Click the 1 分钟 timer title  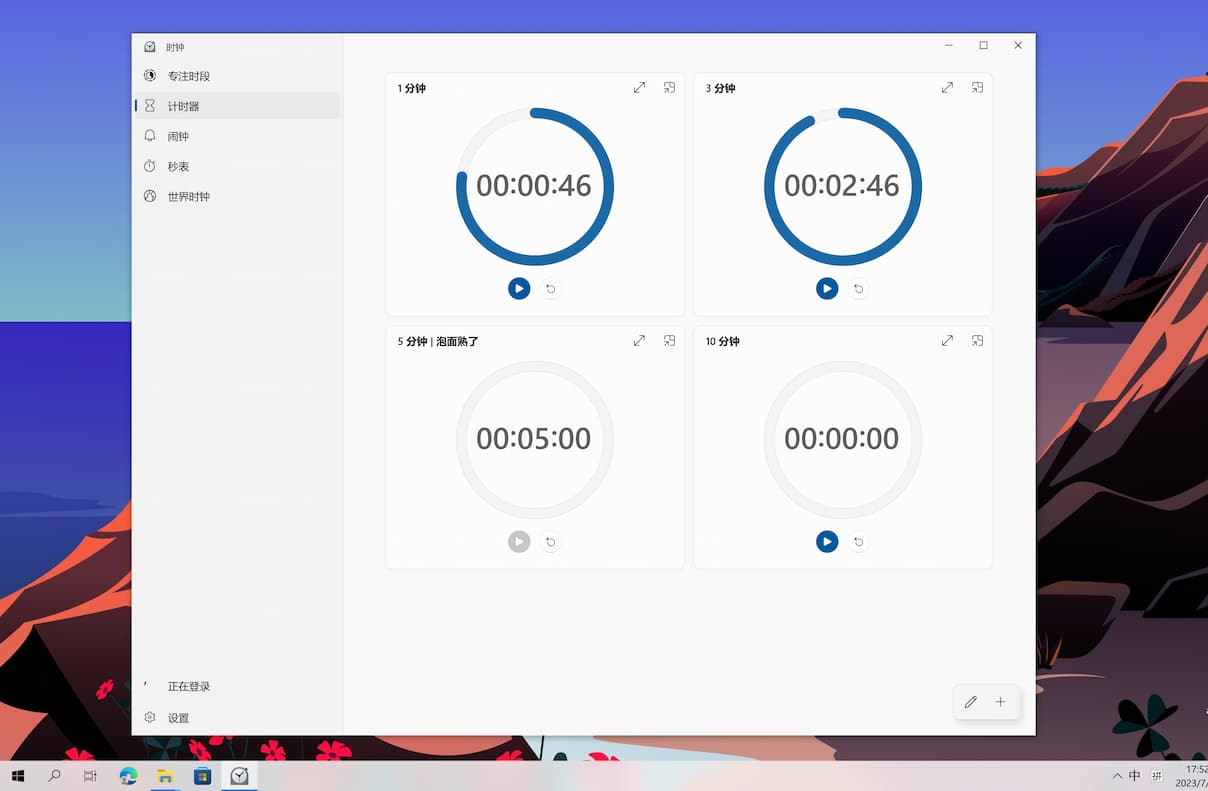point(411,88)
